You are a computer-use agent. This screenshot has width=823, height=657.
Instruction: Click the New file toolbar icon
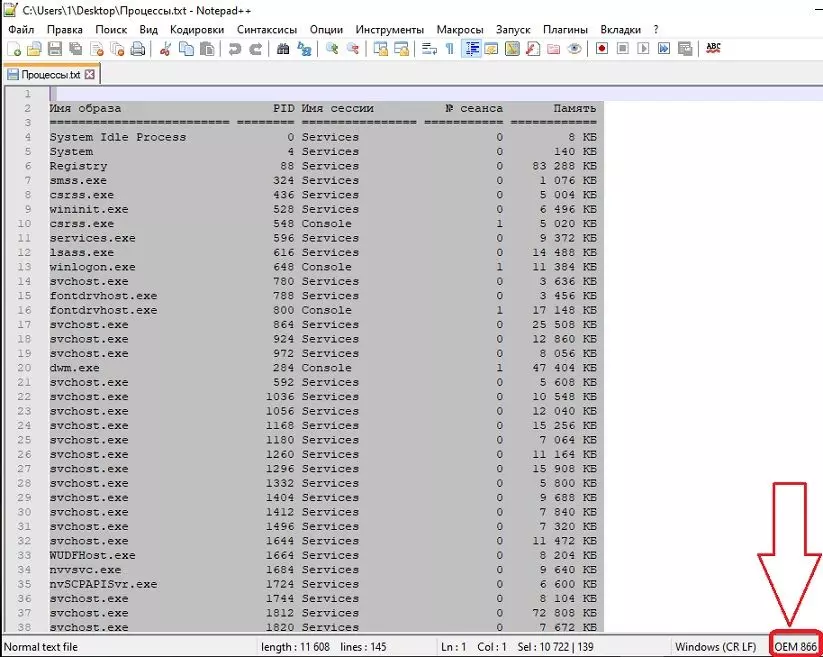(14, 48)
